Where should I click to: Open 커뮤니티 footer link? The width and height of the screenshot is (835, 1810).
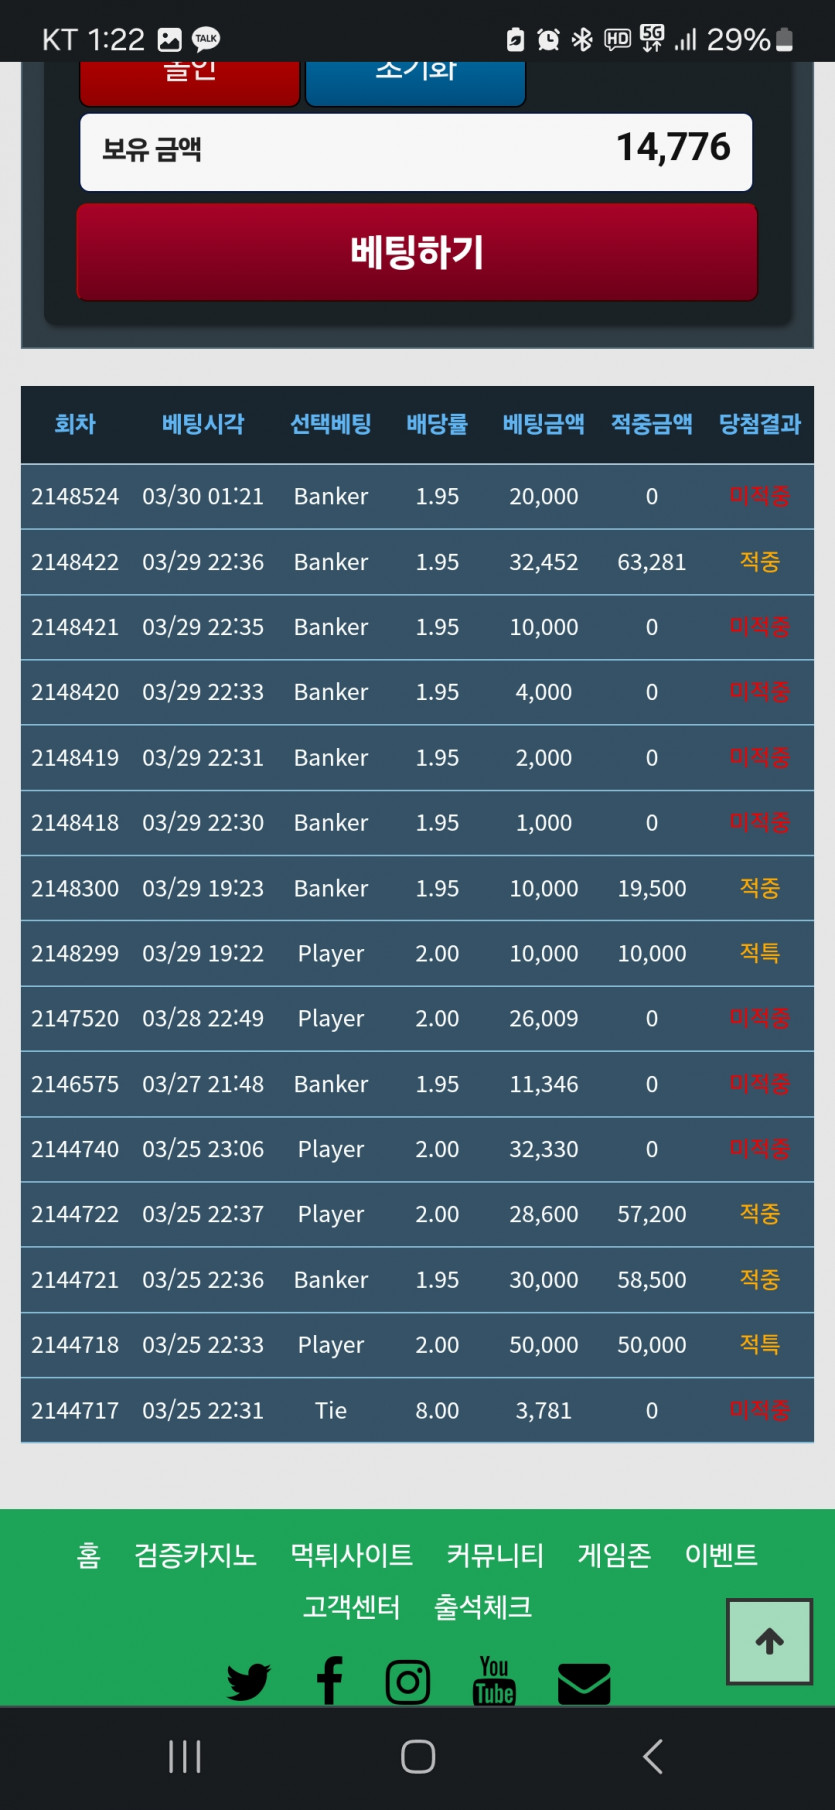495,1555
